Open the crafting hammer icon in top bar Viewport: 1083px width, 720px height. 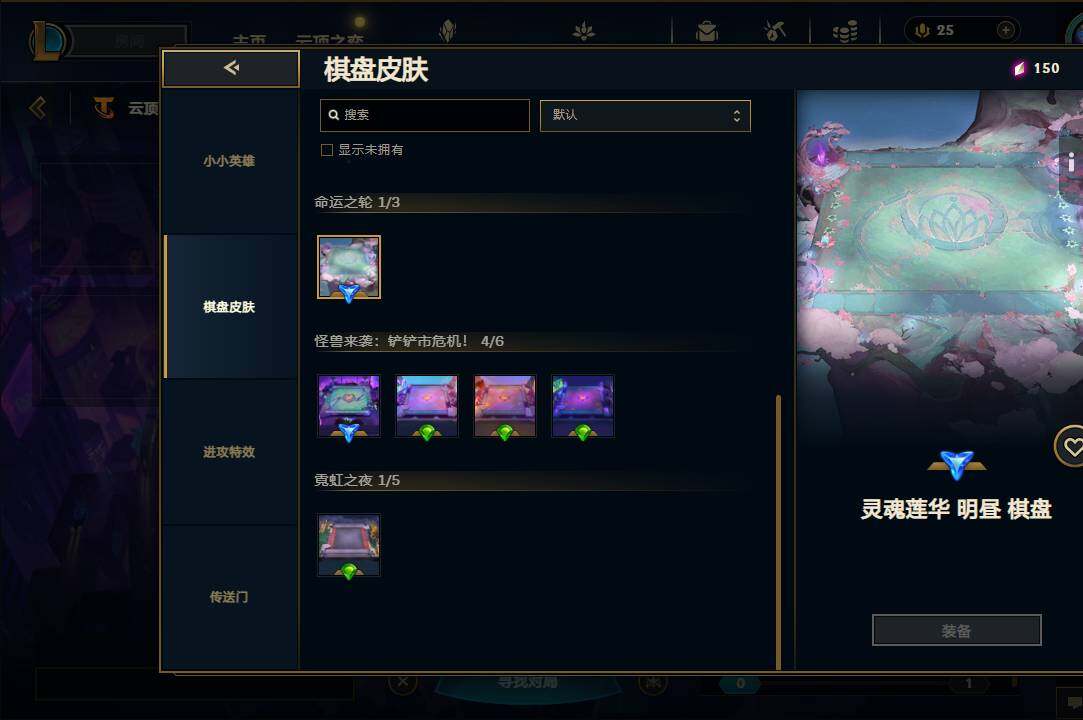tap(775, 30)
